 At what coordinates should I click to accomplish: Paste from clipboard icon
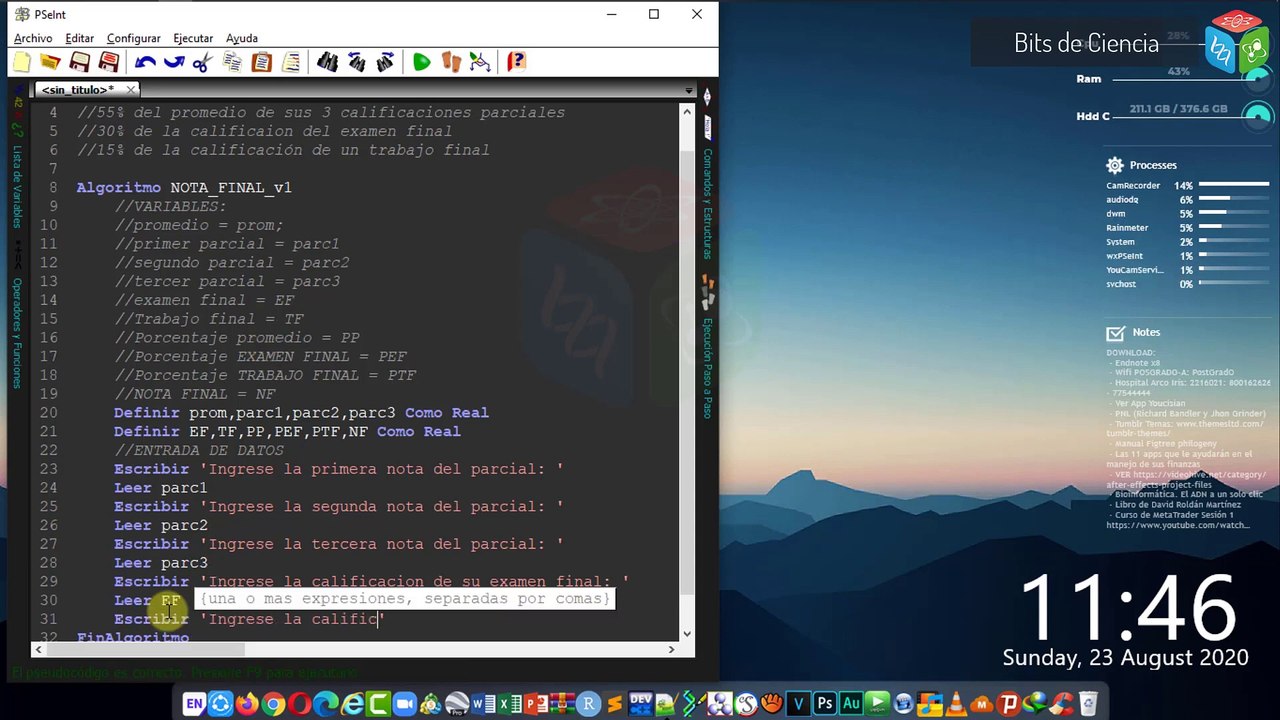pyautogui.click(x=261, y=62)
